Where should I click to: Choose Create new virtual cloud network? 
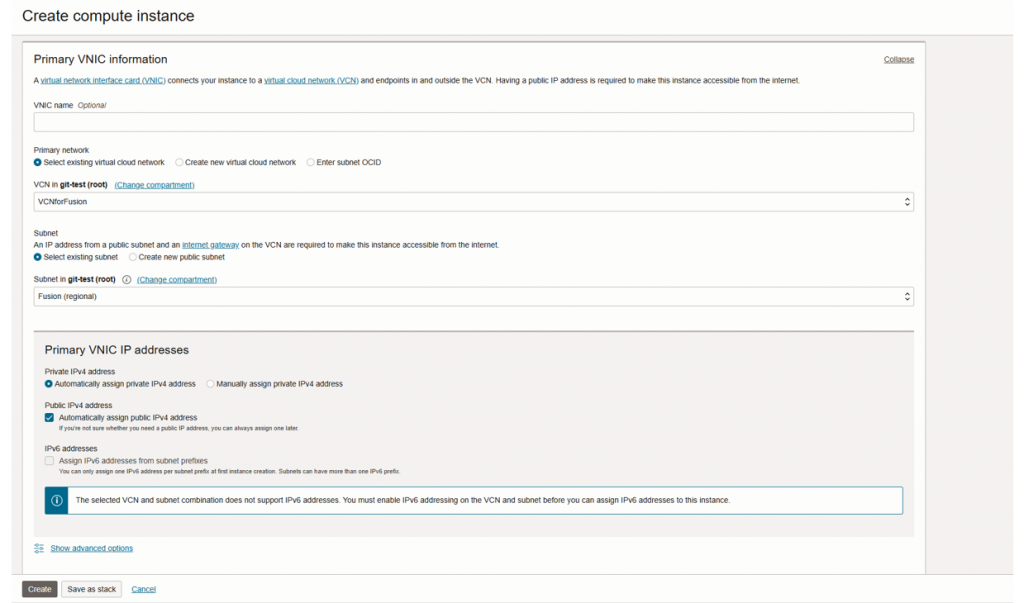pos(180,162)
